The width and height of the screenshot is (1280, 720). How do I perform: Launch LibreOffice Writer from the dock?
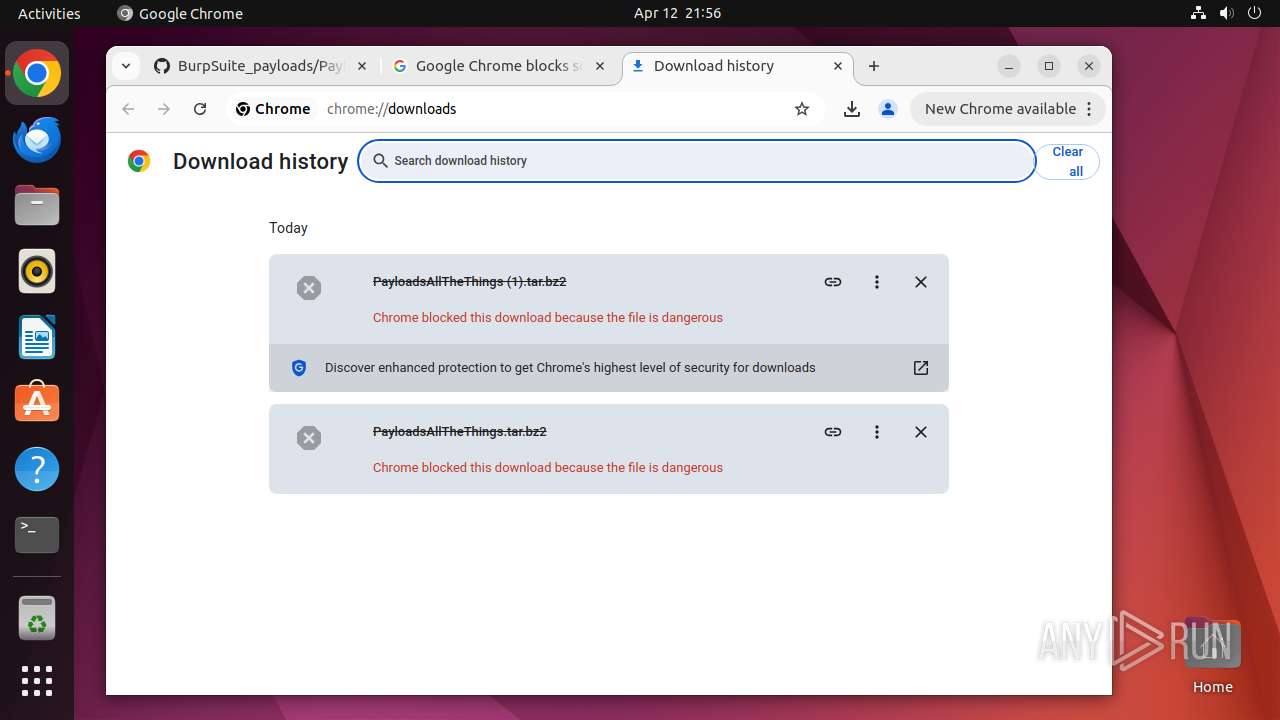(x=37, y=337)
